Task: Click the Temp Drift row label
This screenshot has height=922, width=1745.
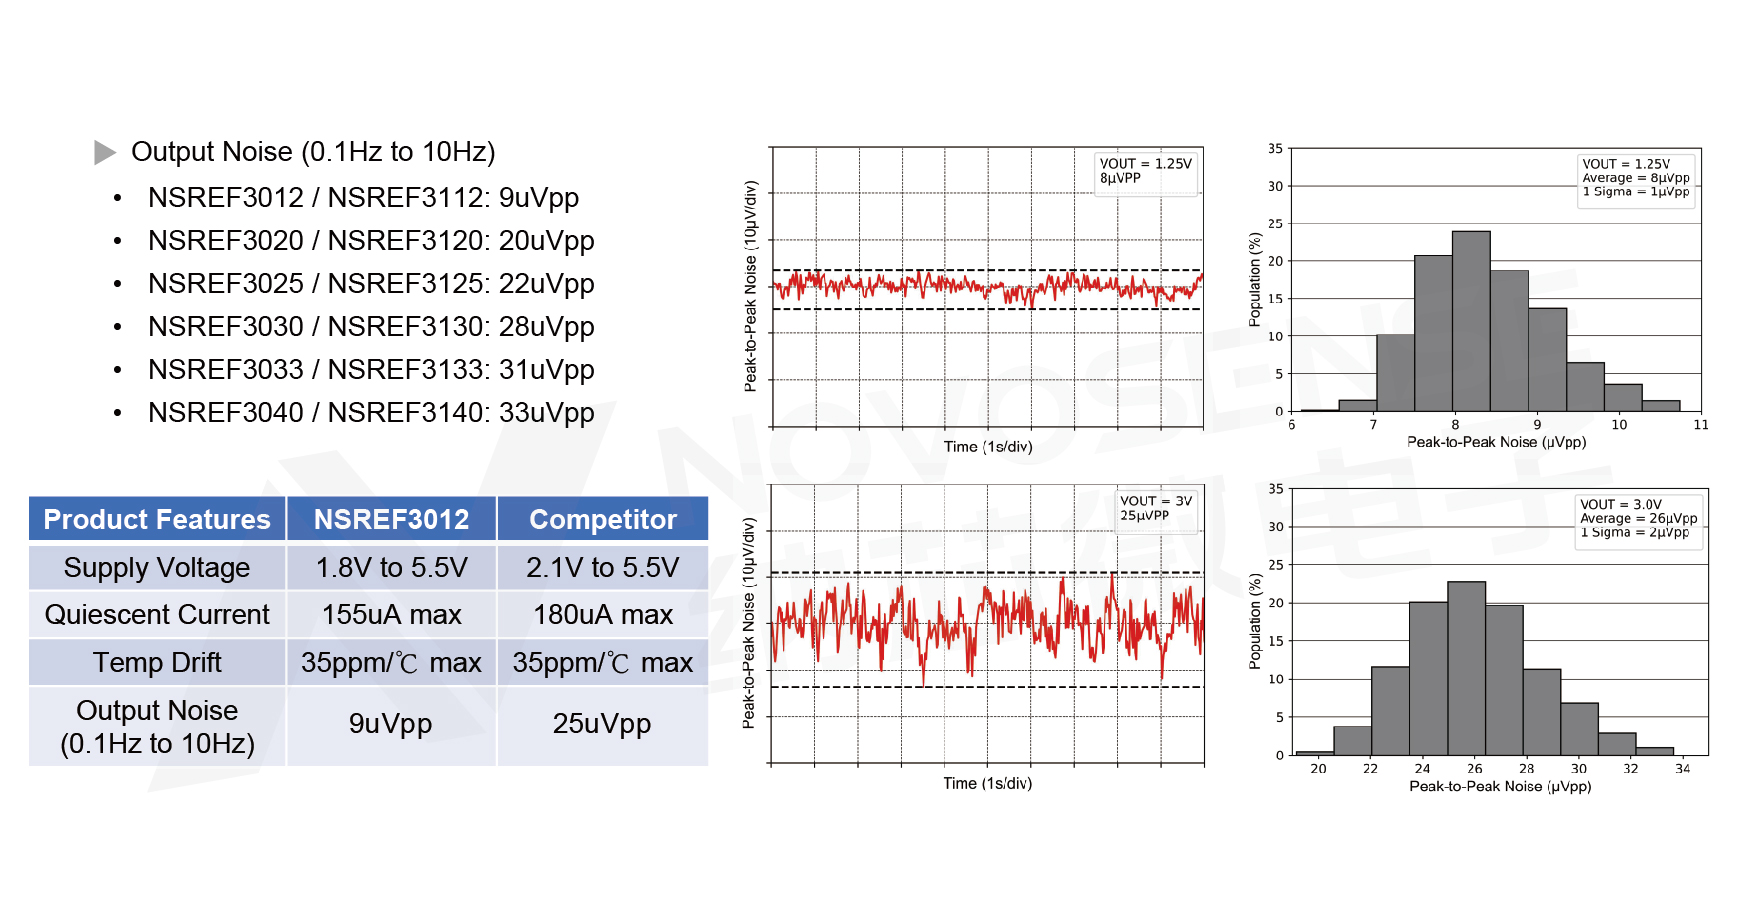Action: click(x=157, y=663)
